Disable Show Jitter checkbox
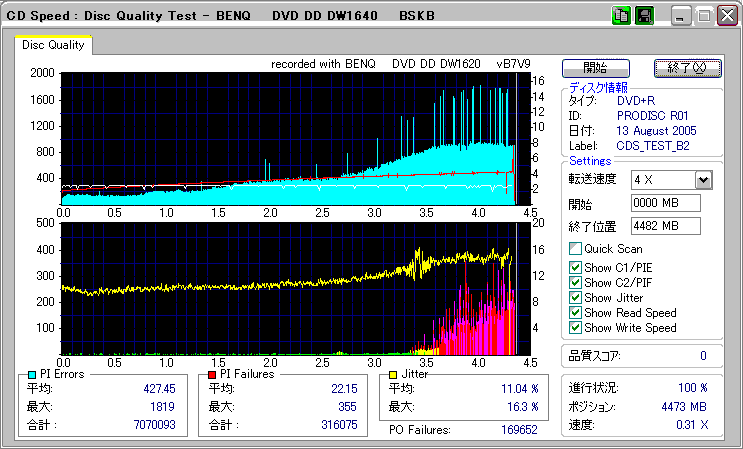Screen dimensions: 743x449 pyautogui.click(x=575, y=297)
